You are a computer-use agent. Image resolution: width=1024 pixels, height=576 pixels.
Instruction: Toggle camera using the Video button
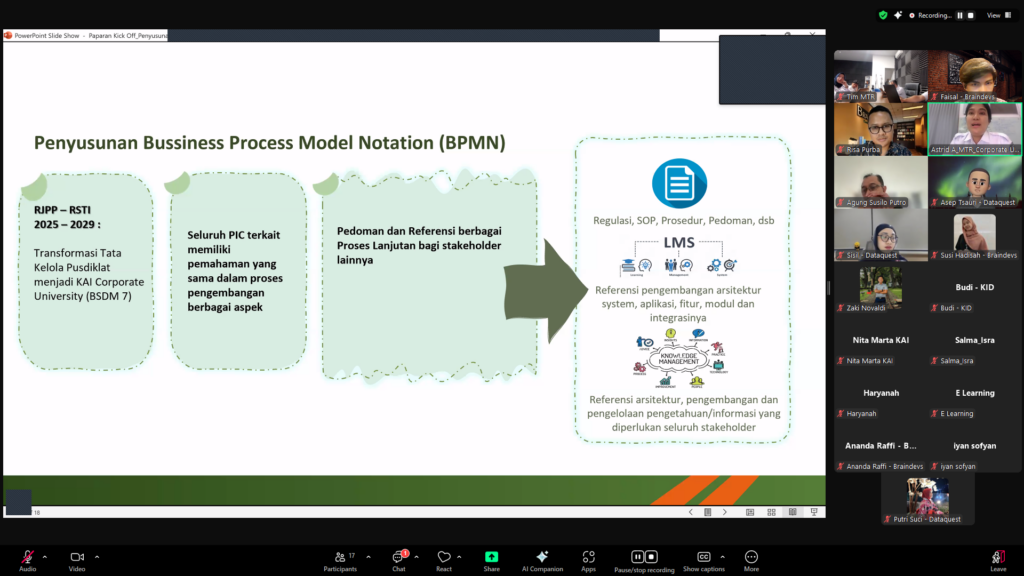tap(77, 557)
